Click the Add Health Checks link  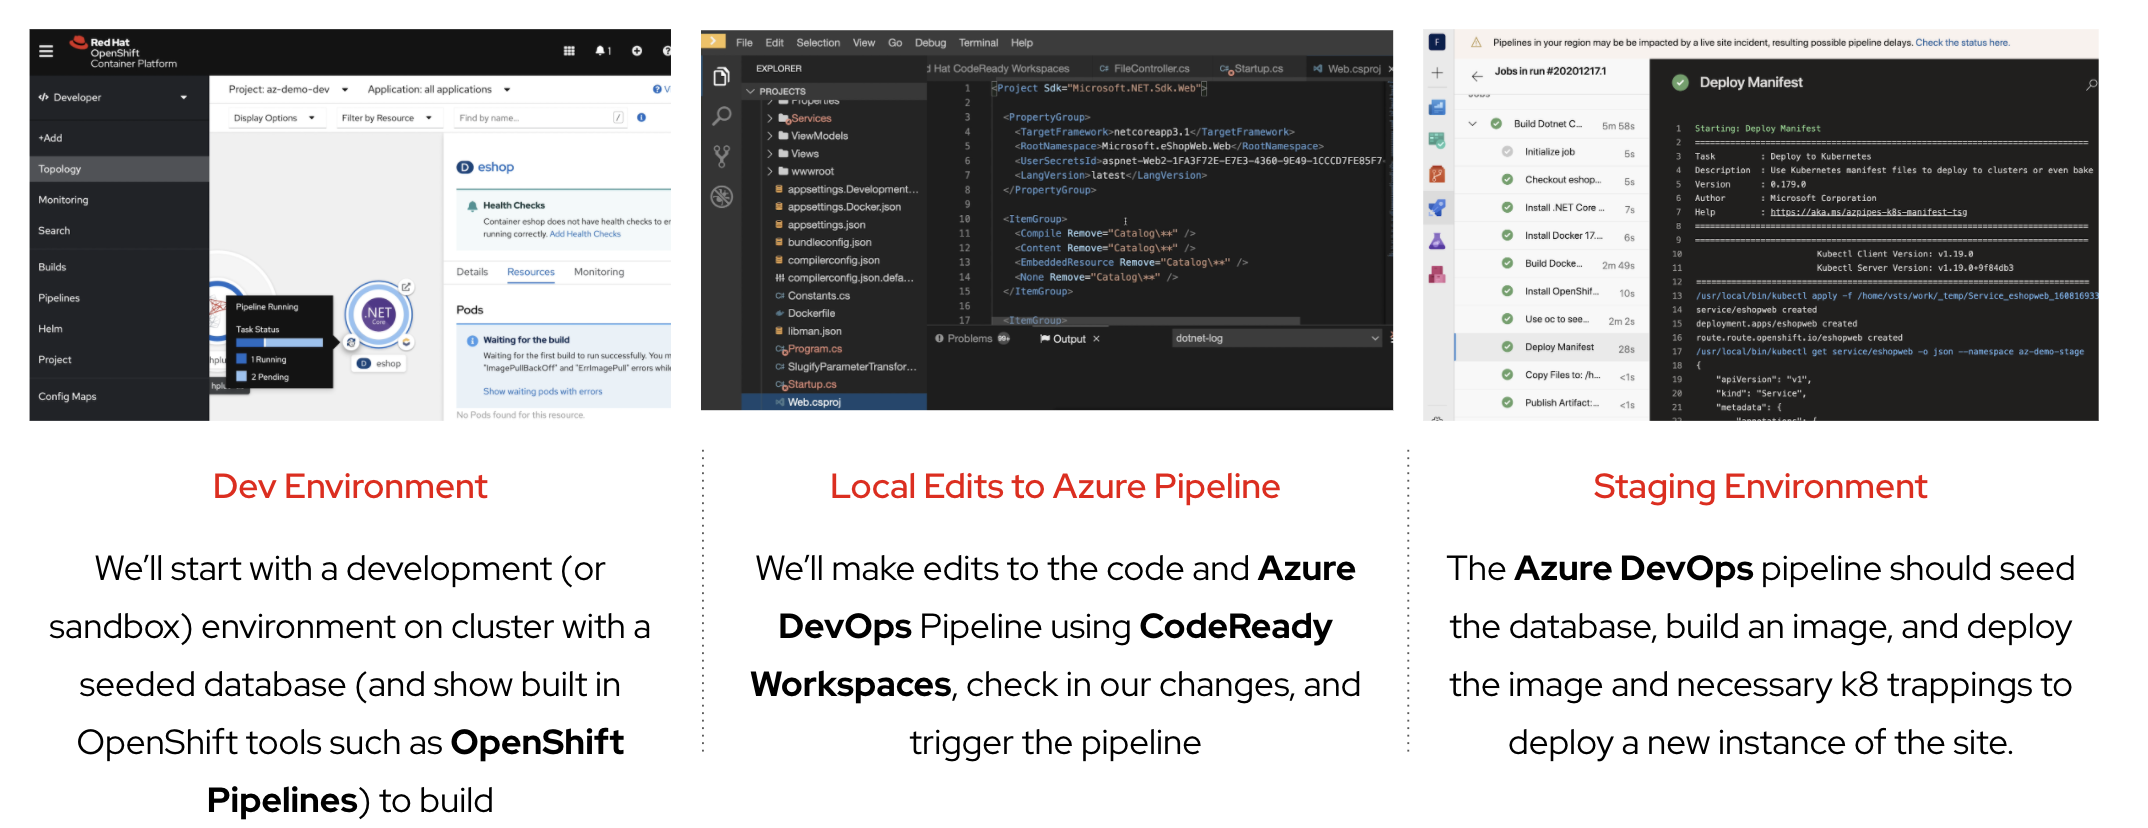coord(585,234)
